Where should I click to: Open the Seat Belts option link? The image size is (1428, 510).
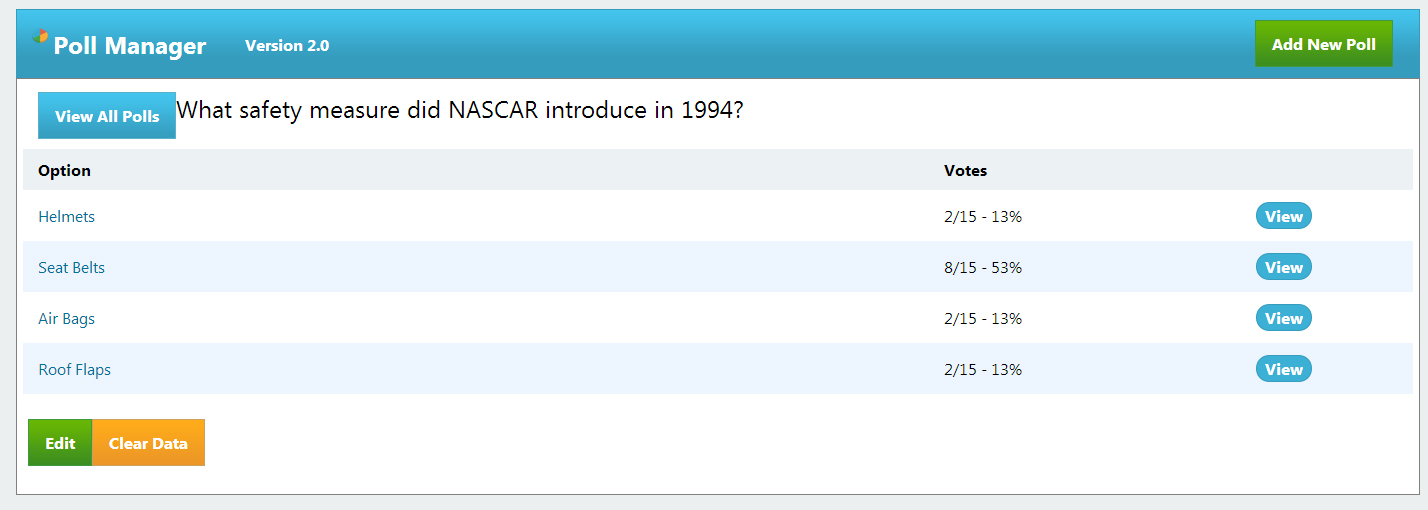(71, 268)
